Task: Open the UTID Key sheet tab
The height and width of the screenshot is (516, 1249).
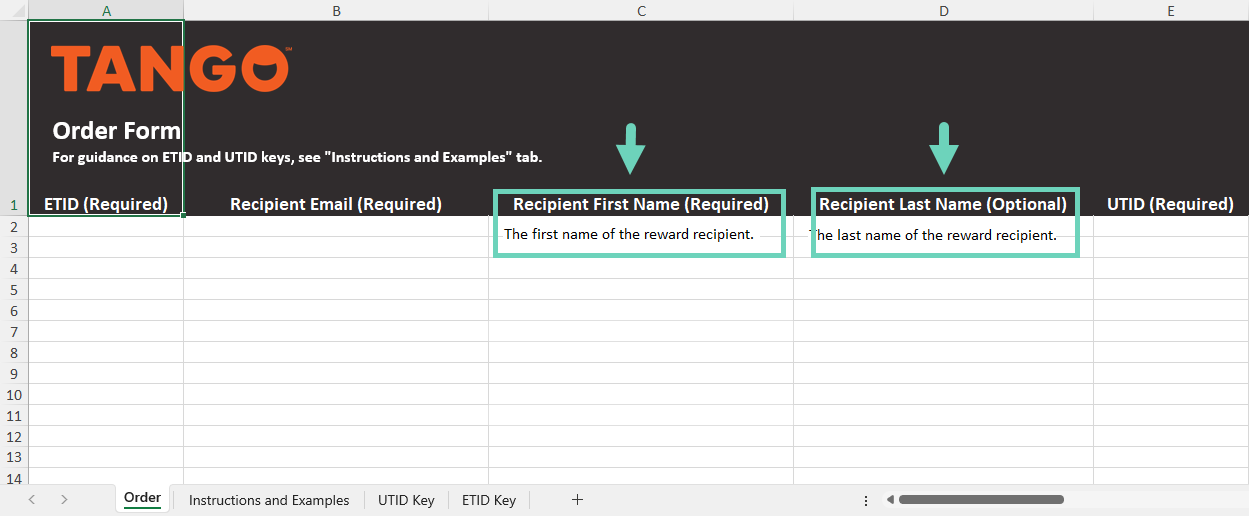Action: tap(406, 500)
